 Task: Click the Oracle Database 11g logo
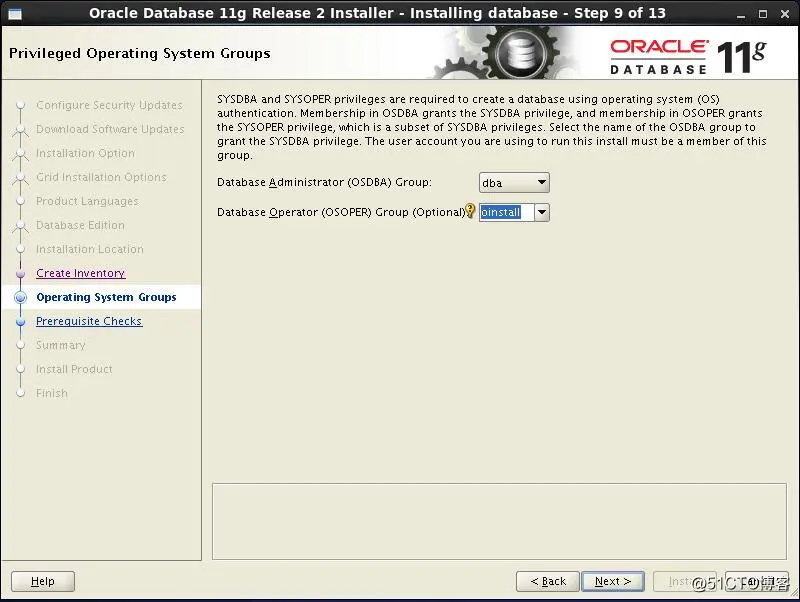[687, 56]
